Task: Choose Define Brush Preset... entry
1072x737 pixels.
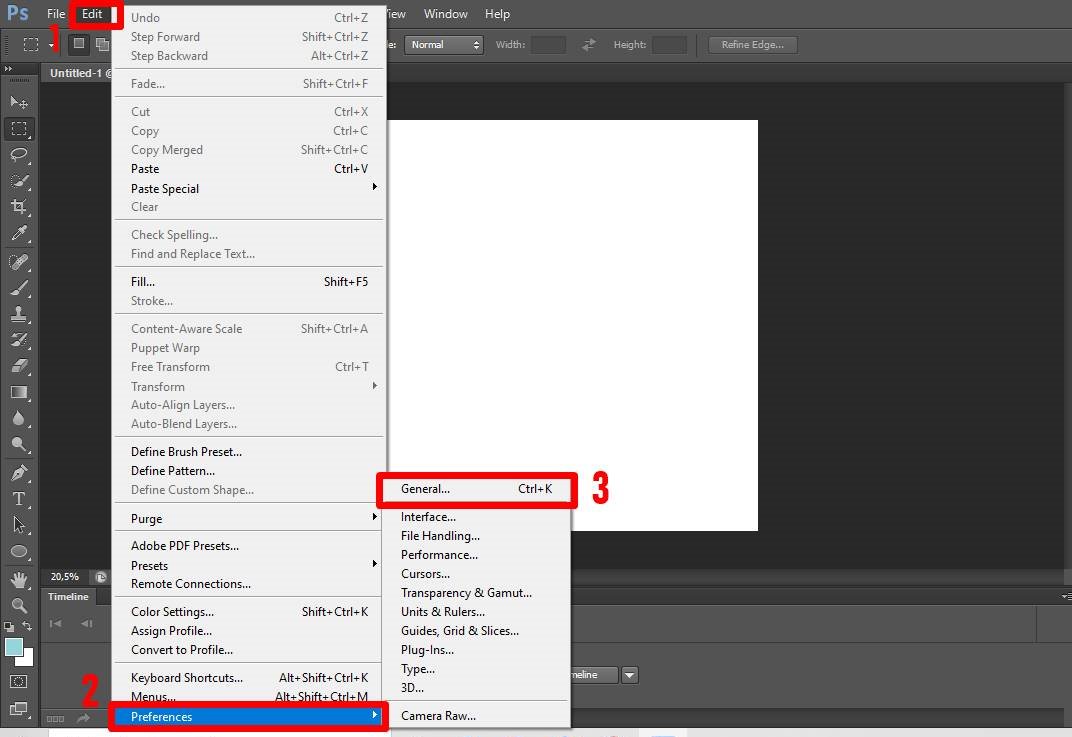Action: coord(249,452)
